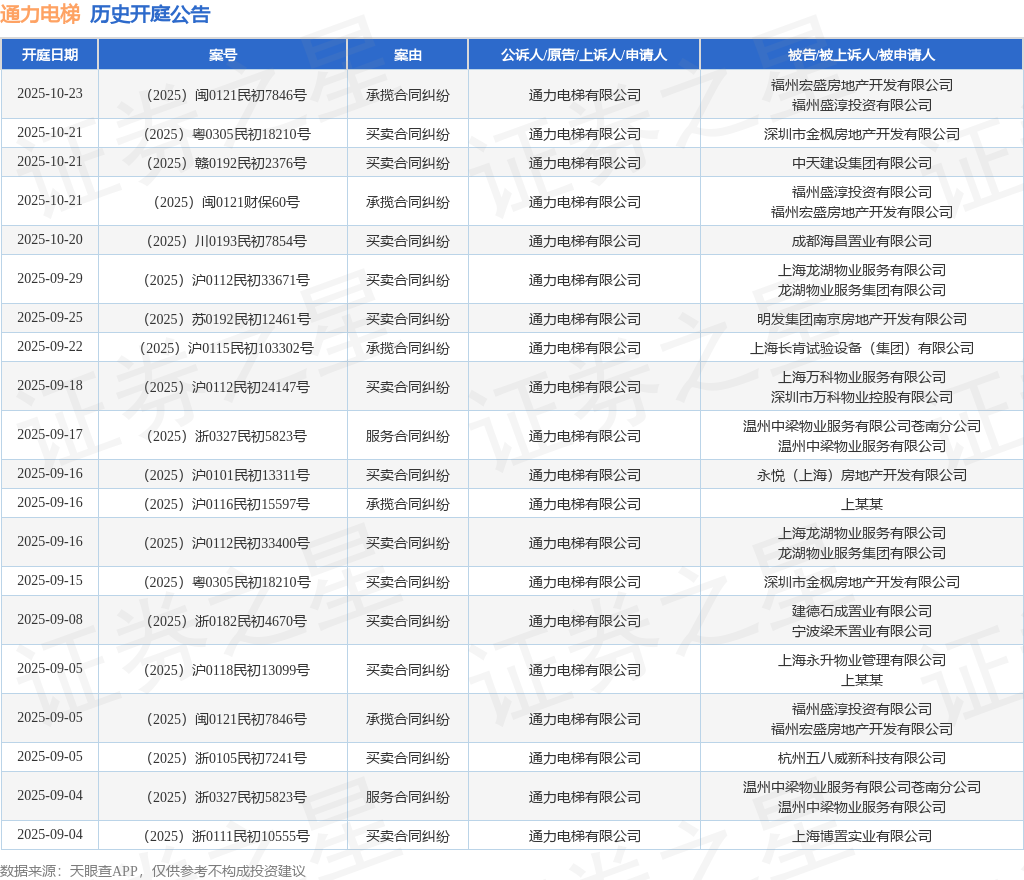
Task: Select the date cell 2025-10-23
Action: [x=50, y=94]
